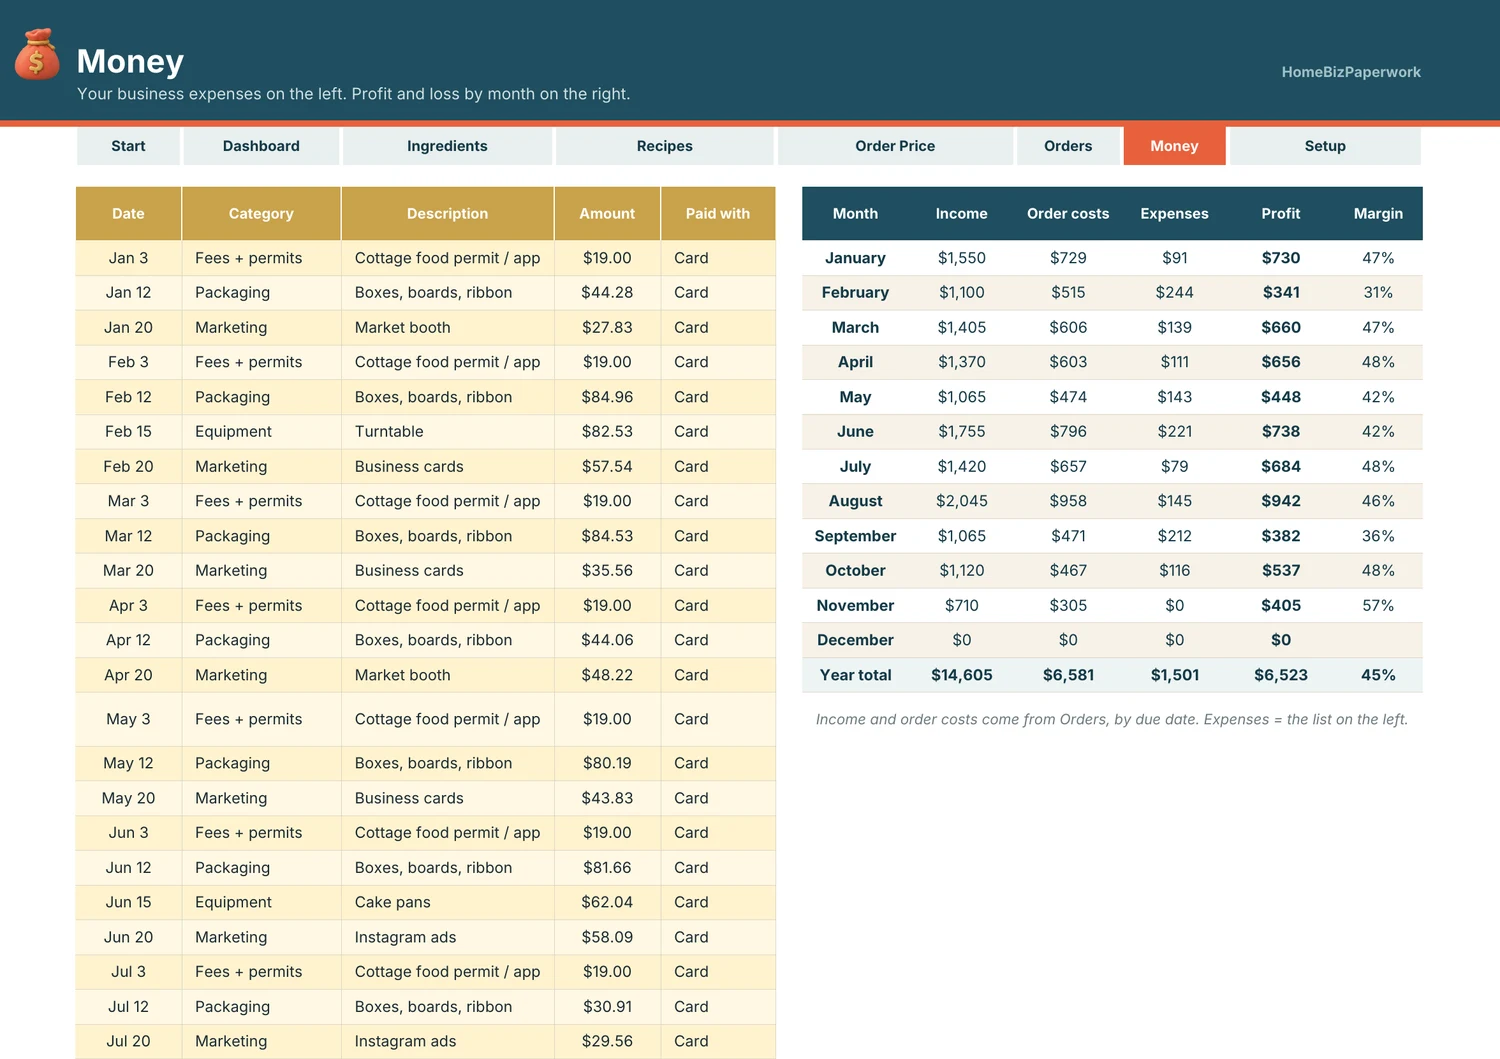Click the Description column header

click(447, 214)
